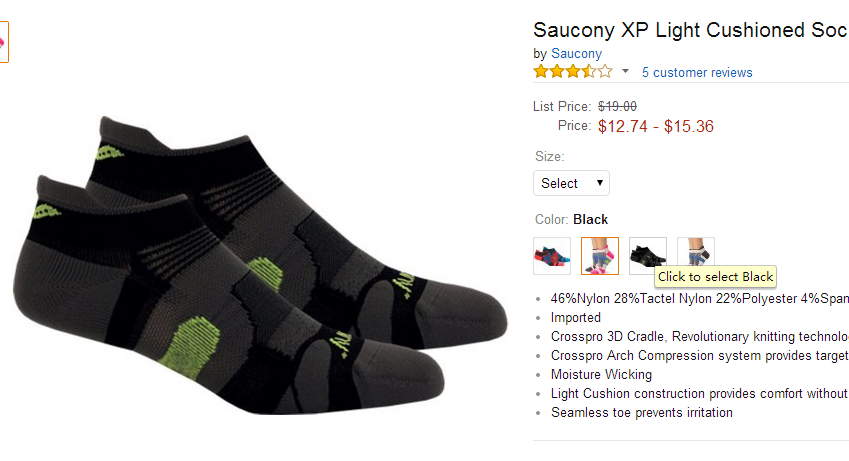Click the Crosspro Arch Compression bullet text
This screenshot has width=849, height=461.
point(699,355)
